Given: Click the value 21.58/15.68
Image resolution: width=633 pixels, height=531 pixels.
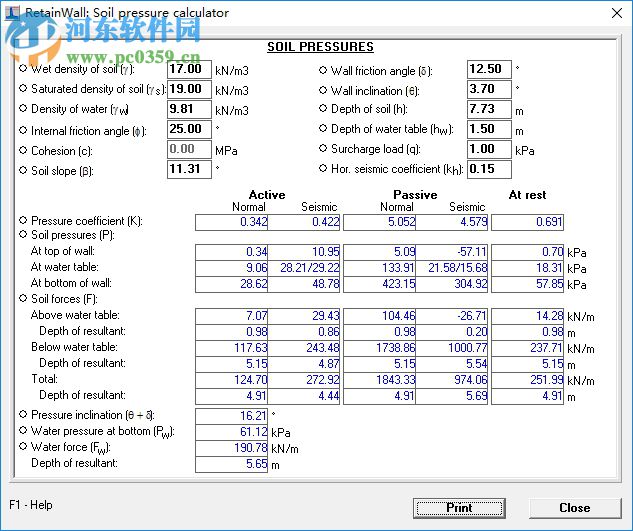Looking at the screenshot, I should coord(452,268).
